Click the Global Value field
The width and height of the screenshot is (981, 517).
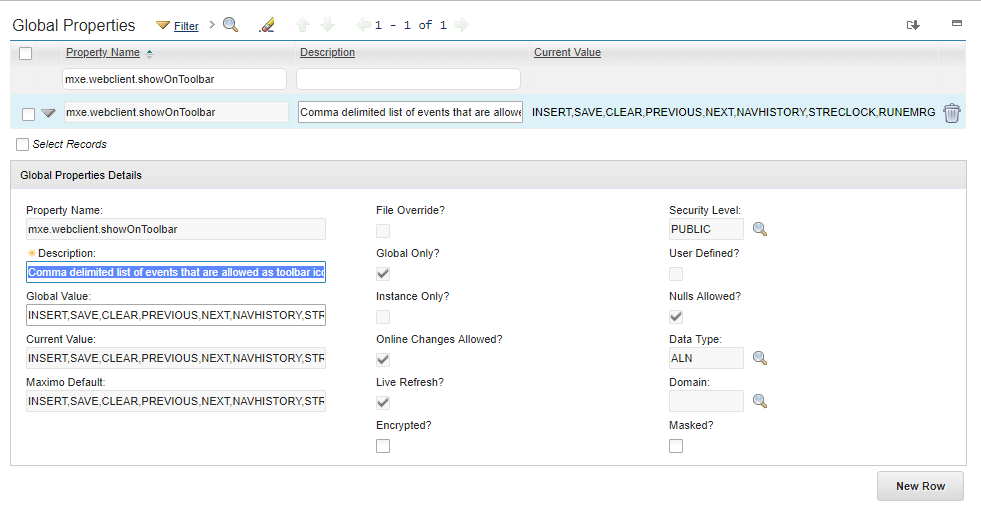coord(176,315)
